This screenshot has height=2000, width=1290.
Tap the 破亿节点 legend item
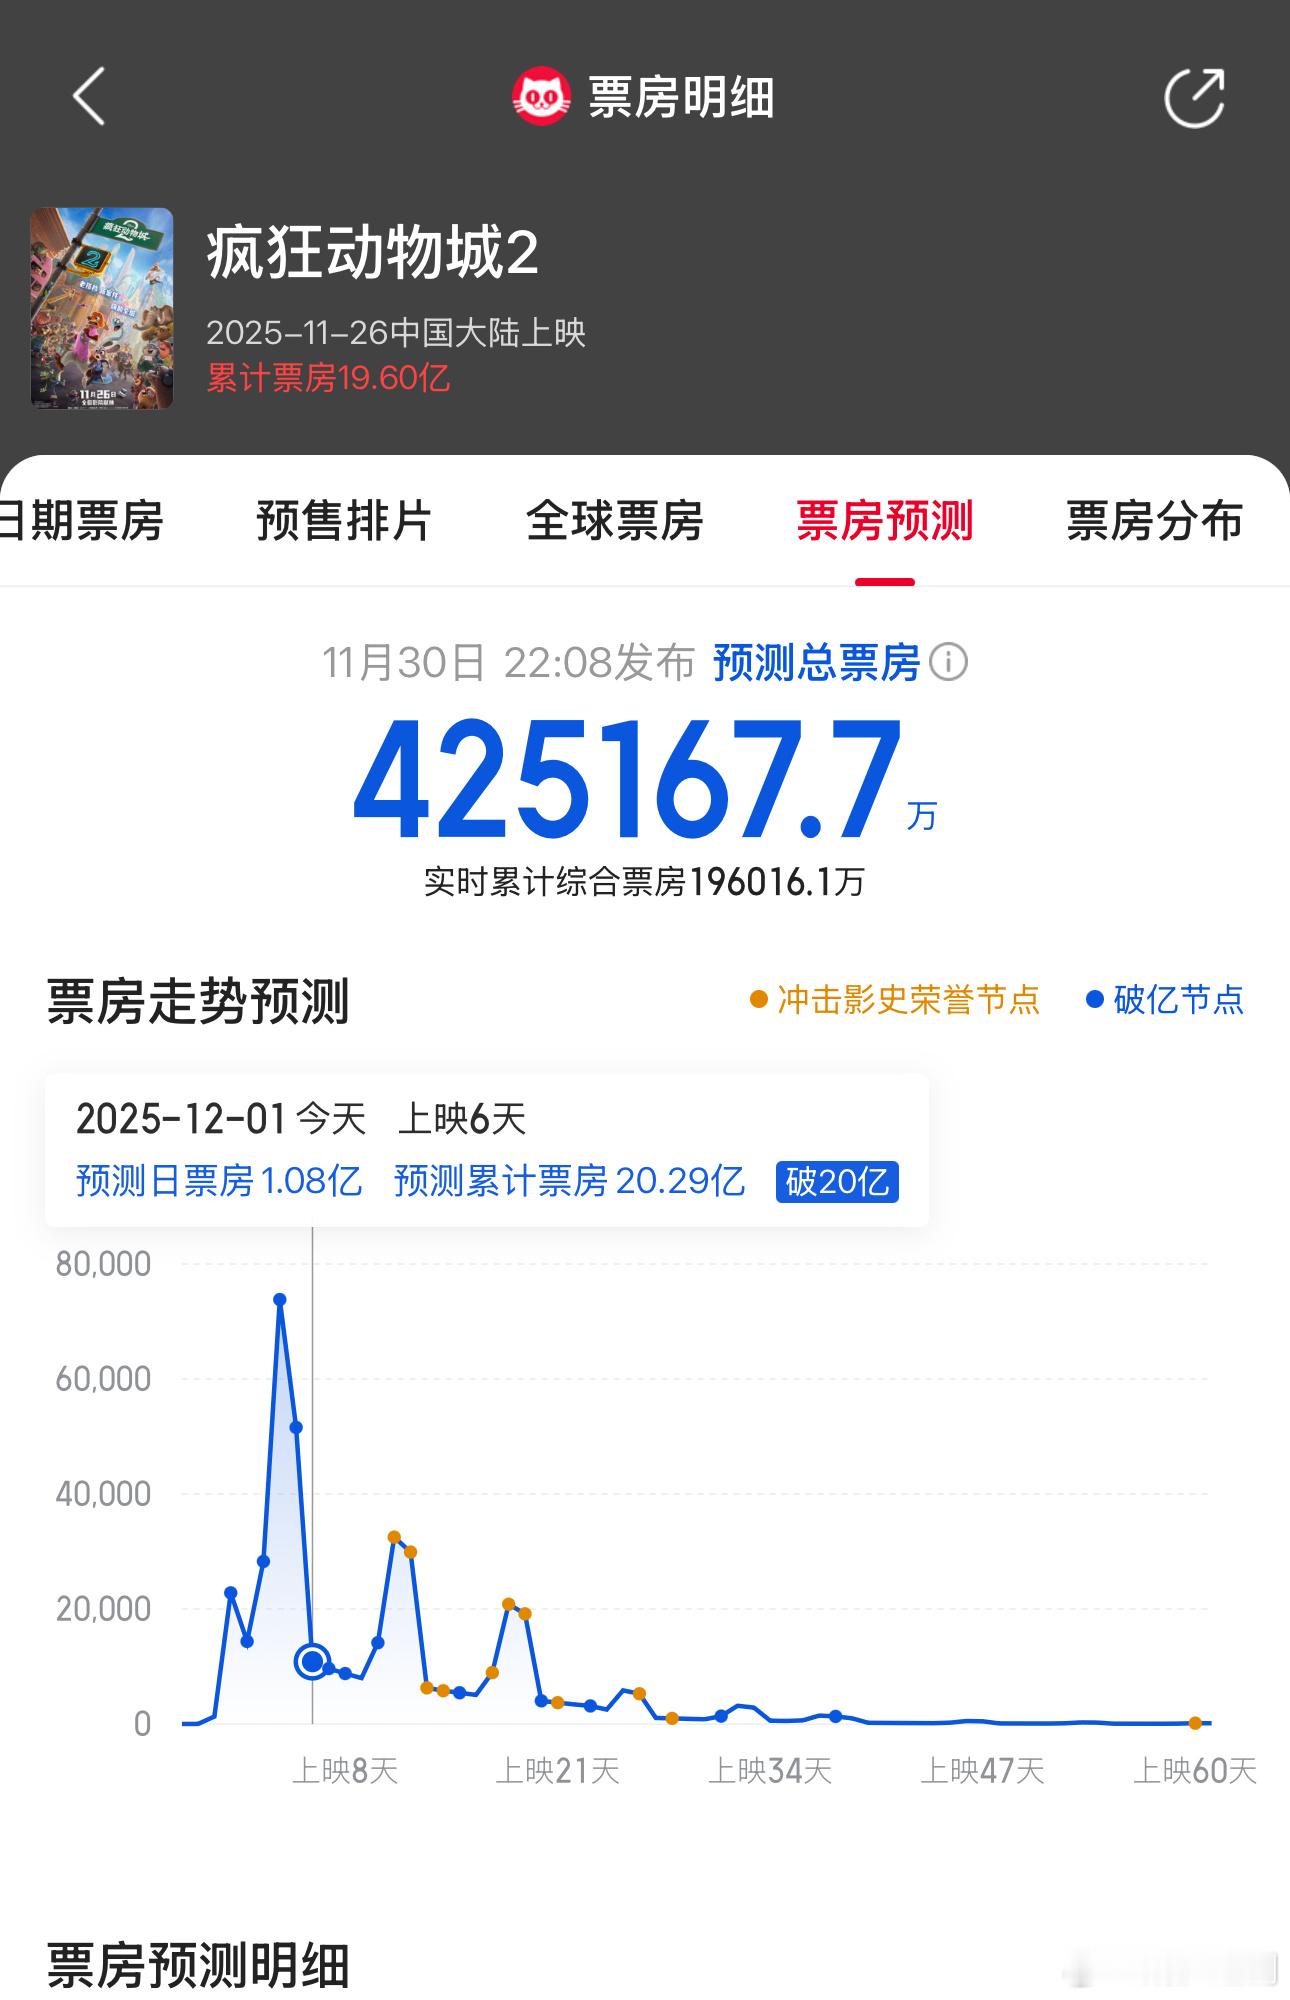(1165, 999)
